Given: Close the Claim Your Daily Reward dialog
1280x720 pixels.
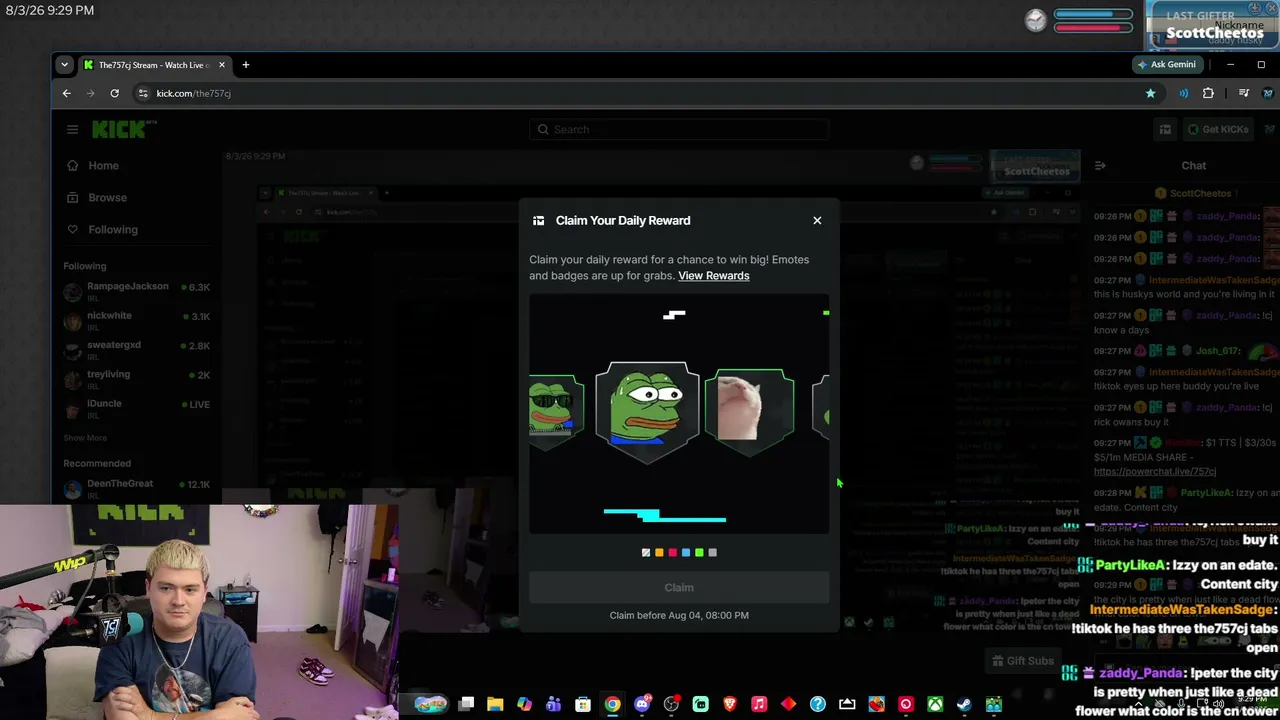Looking at the screenshot, I should (817, 220).
